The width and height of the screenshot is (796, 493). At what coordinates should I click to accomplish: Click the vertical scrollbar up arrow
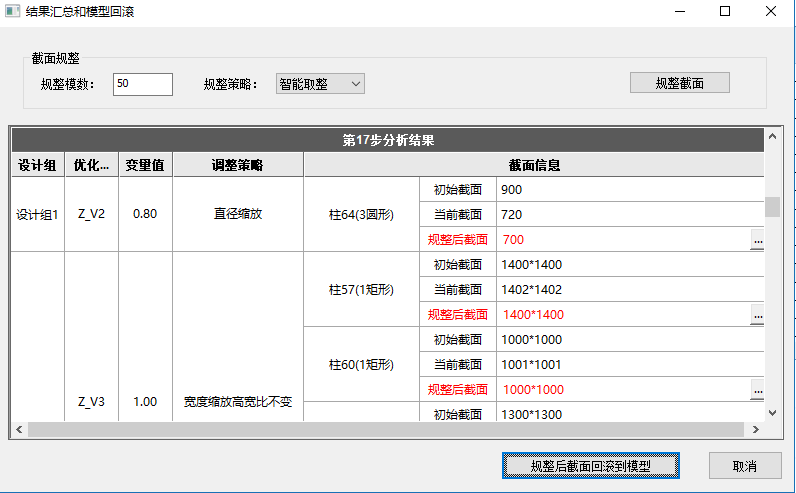click(772, 135)
